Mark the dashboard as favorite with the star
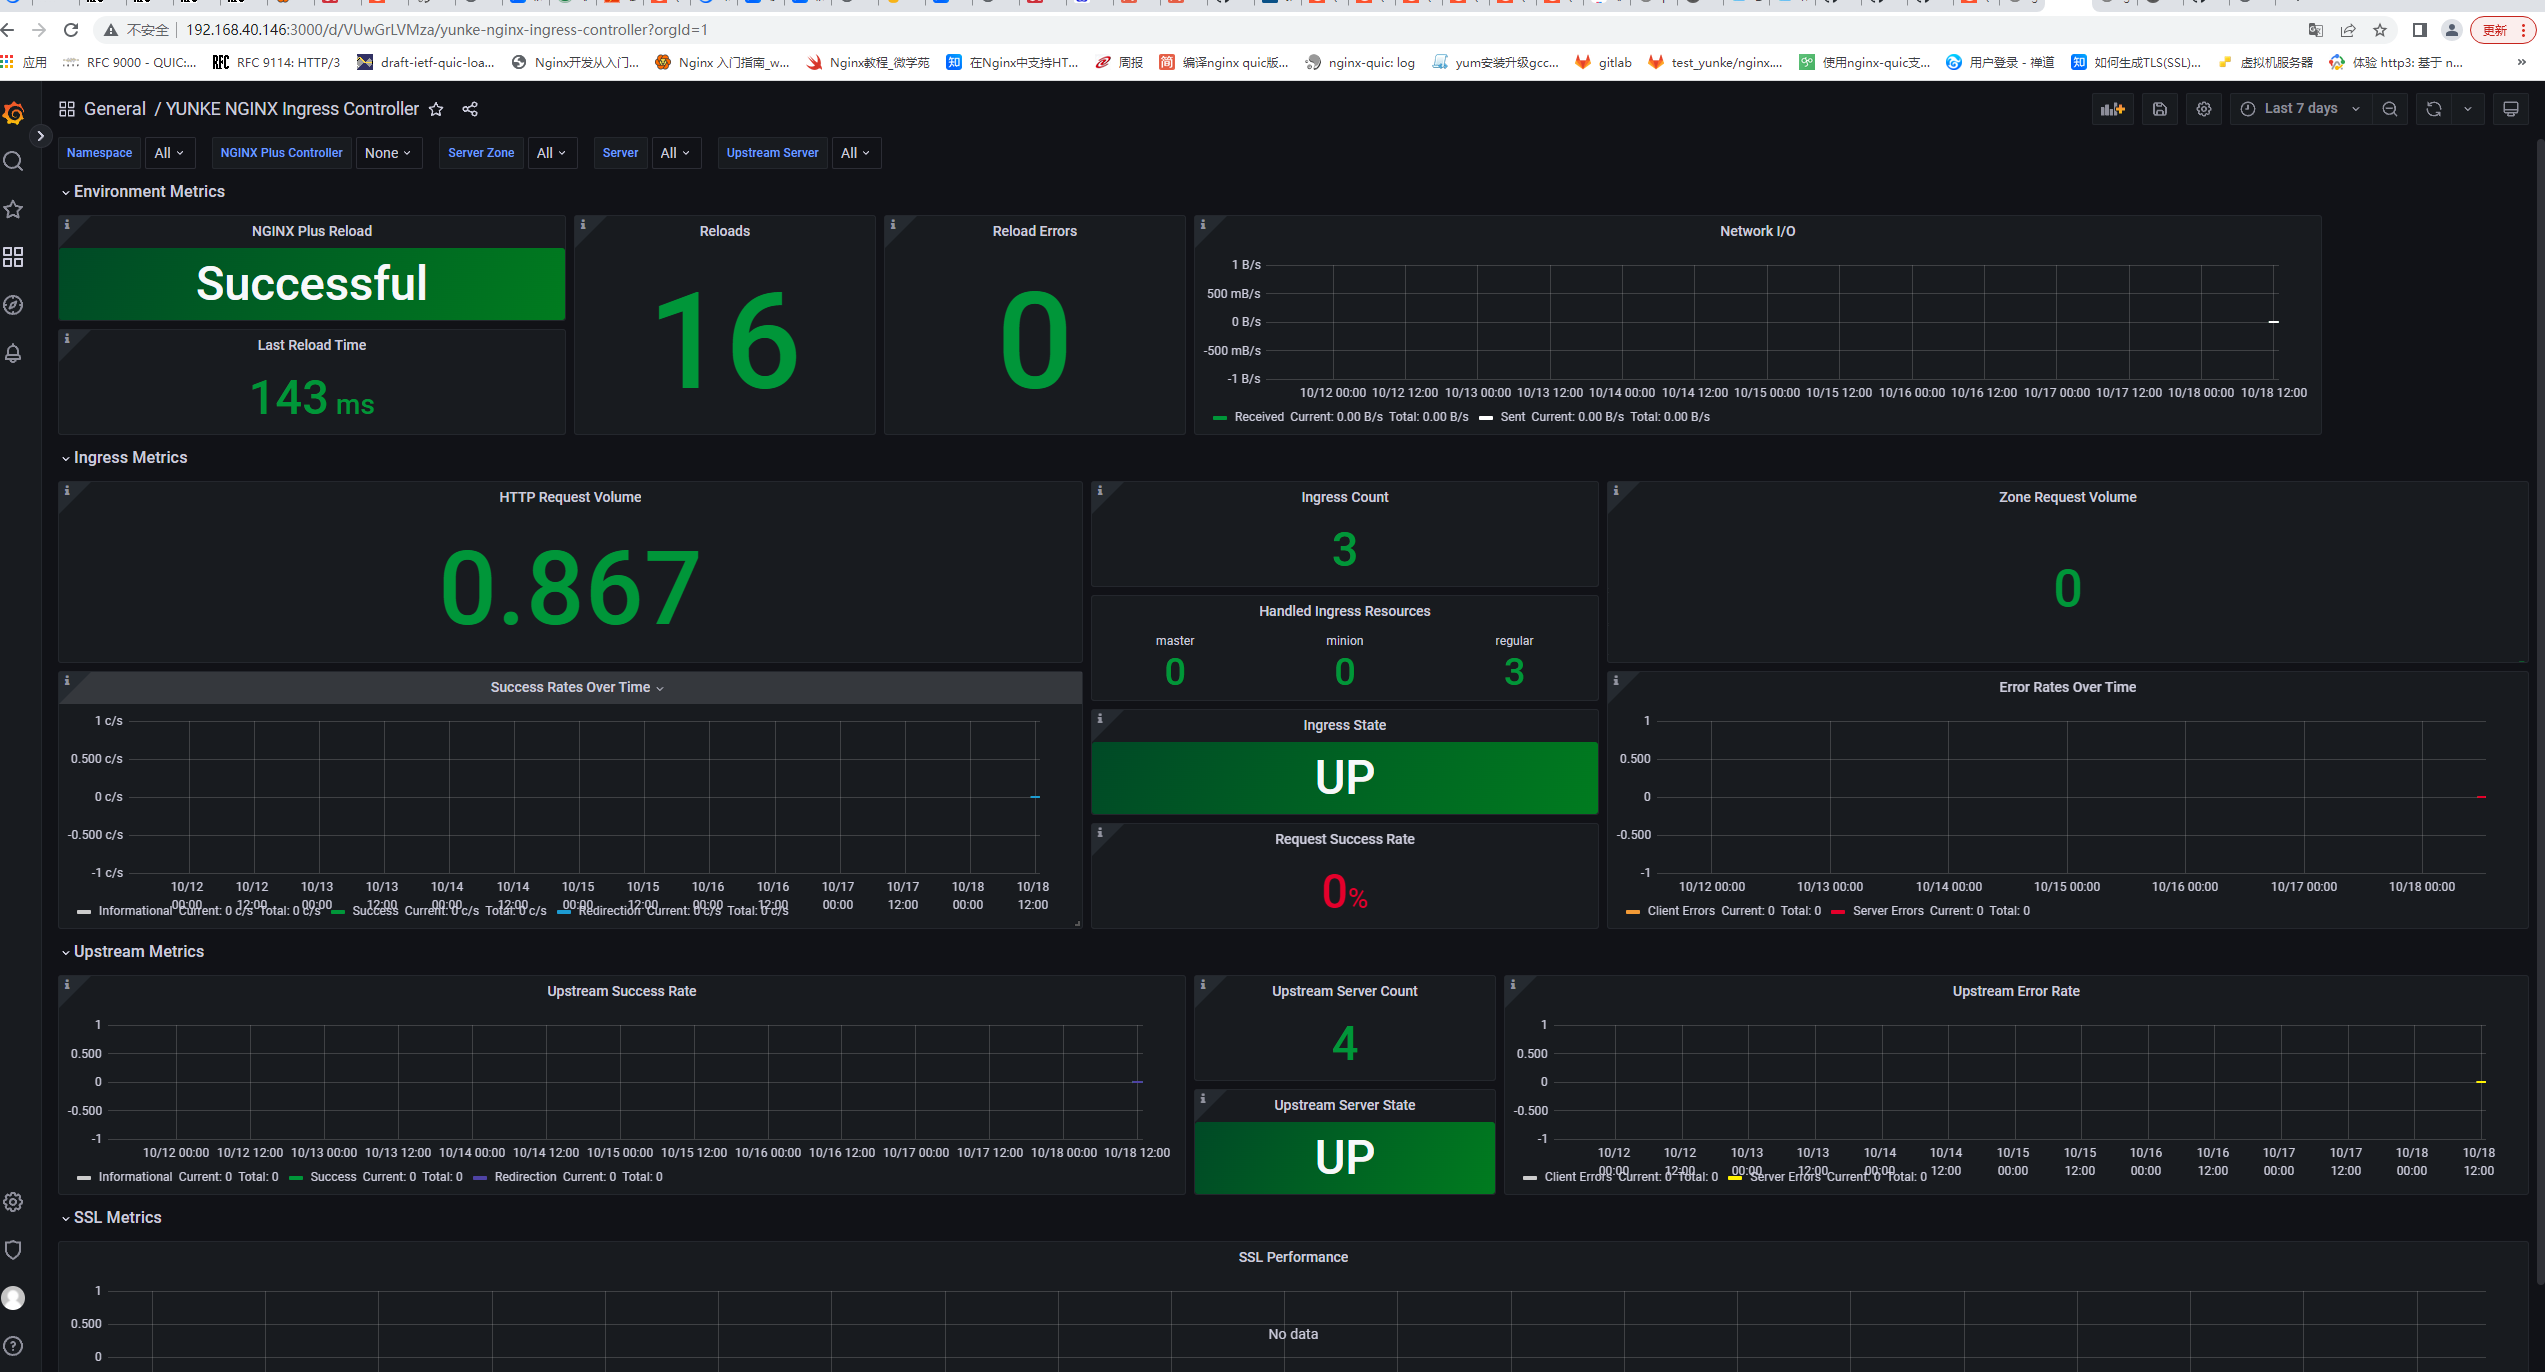Image resolution: width=2545 pixels, height=1372 pixels. (436, 109)
